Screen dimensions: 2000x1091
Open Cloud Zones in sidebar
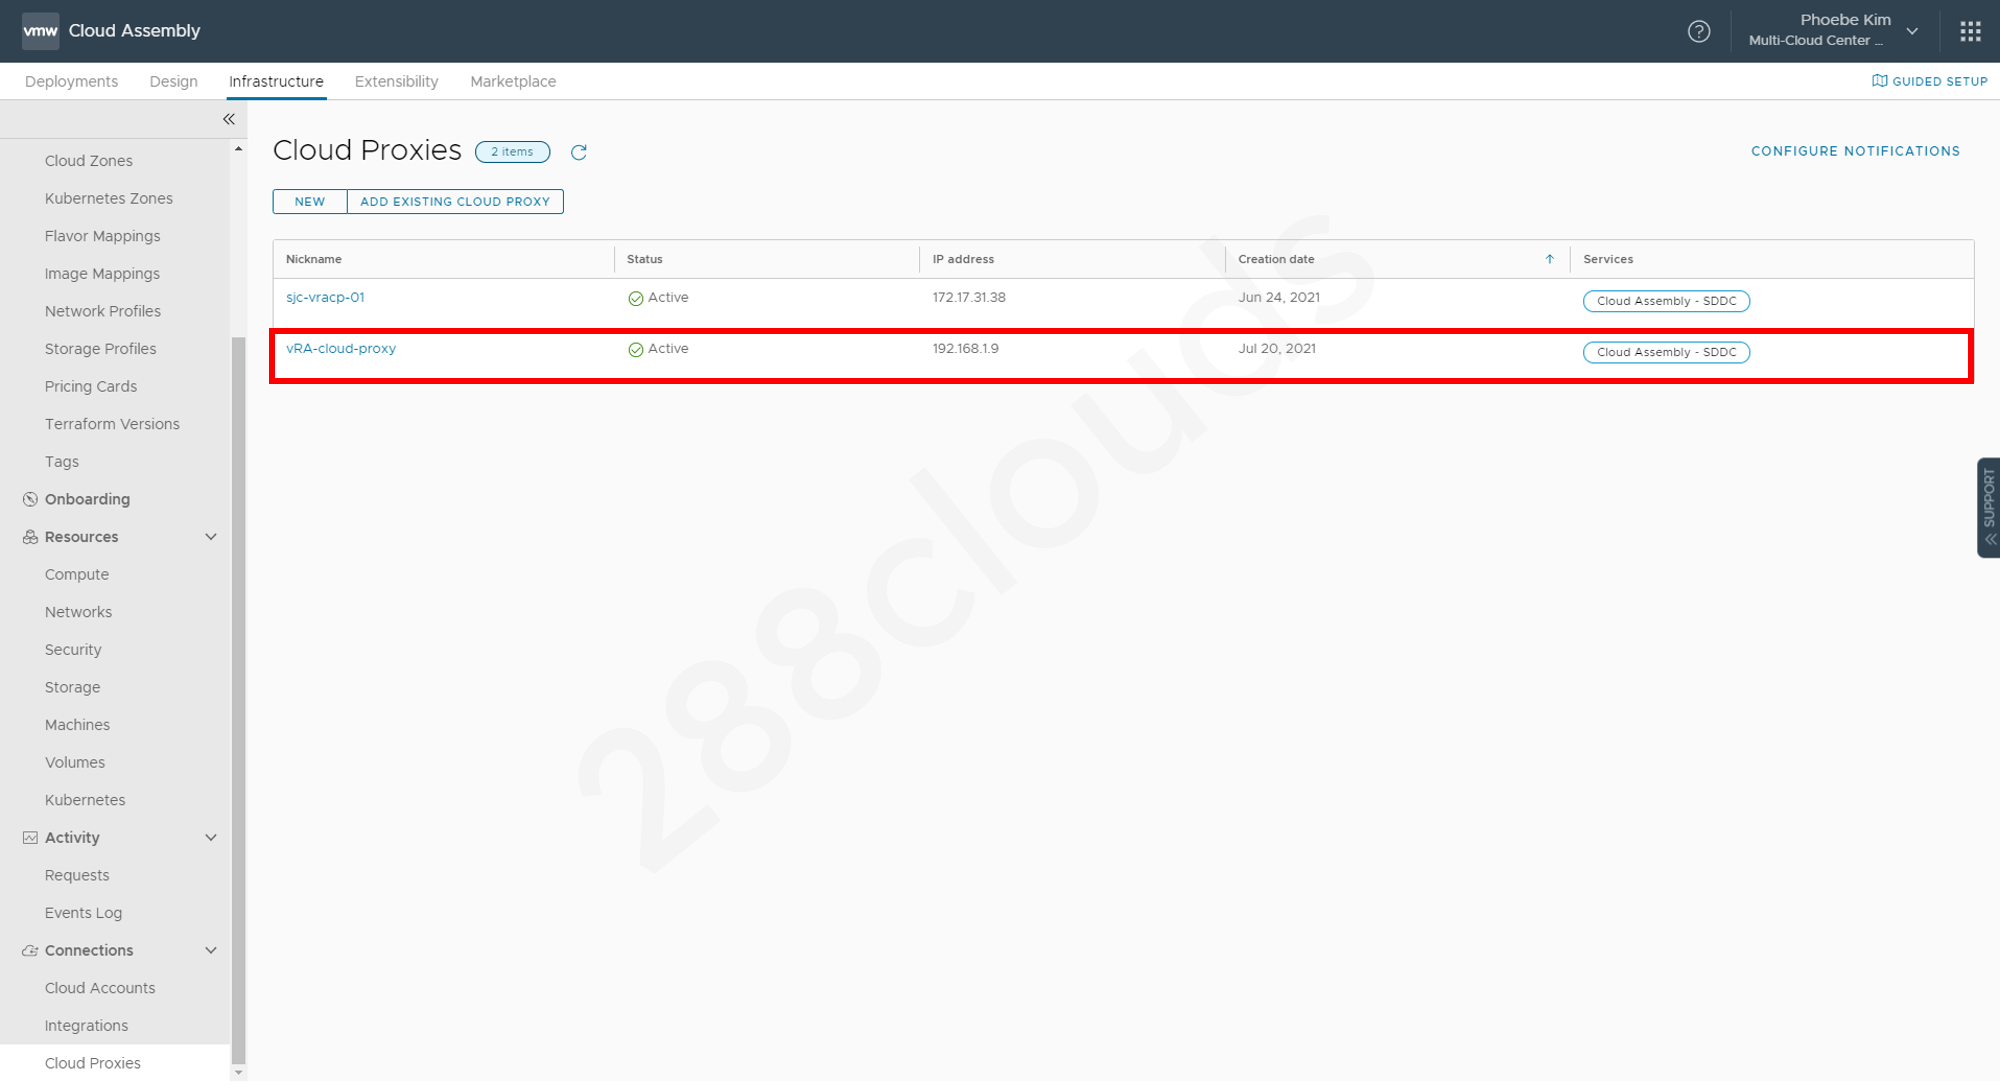(x=88, y=161)
